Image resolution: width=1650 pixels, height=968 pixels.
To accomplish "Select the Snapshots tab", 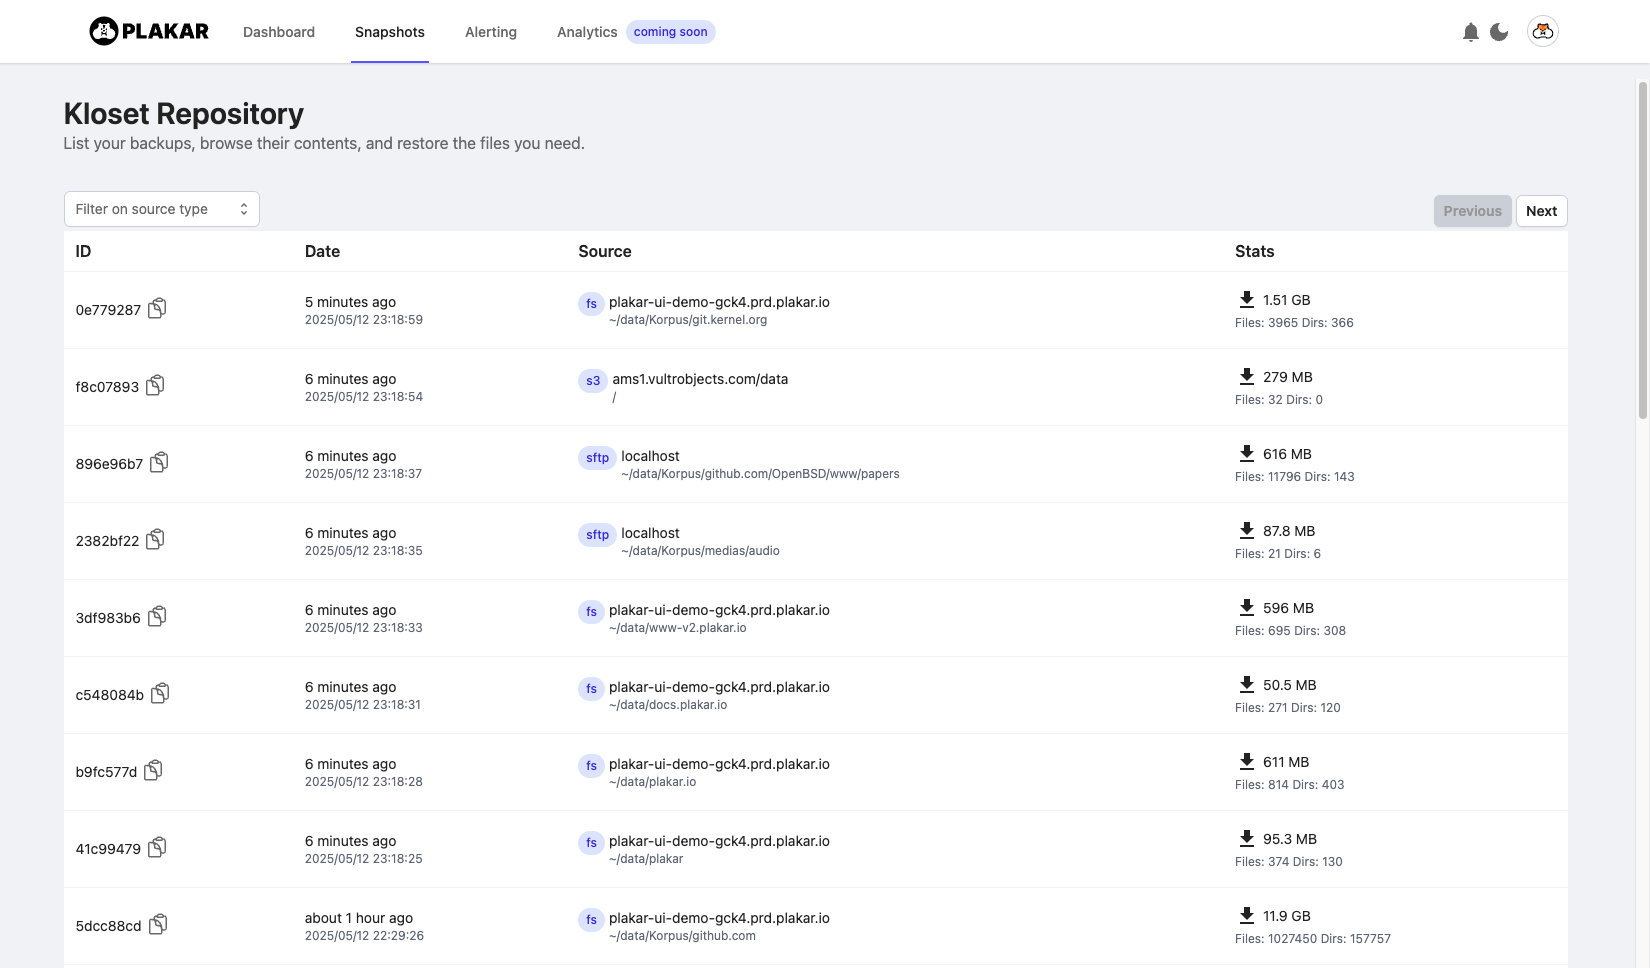I will click(390, 32).
